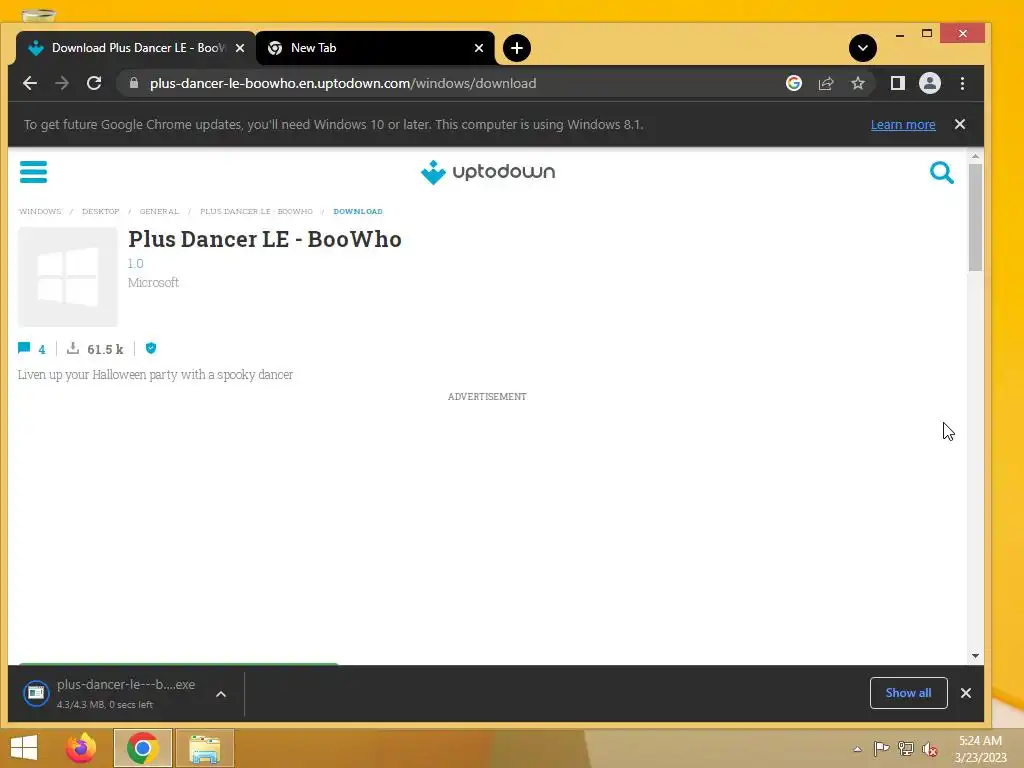
Task: Click the page vertical scrollbar thumb
Action: [x=975, y=217]
